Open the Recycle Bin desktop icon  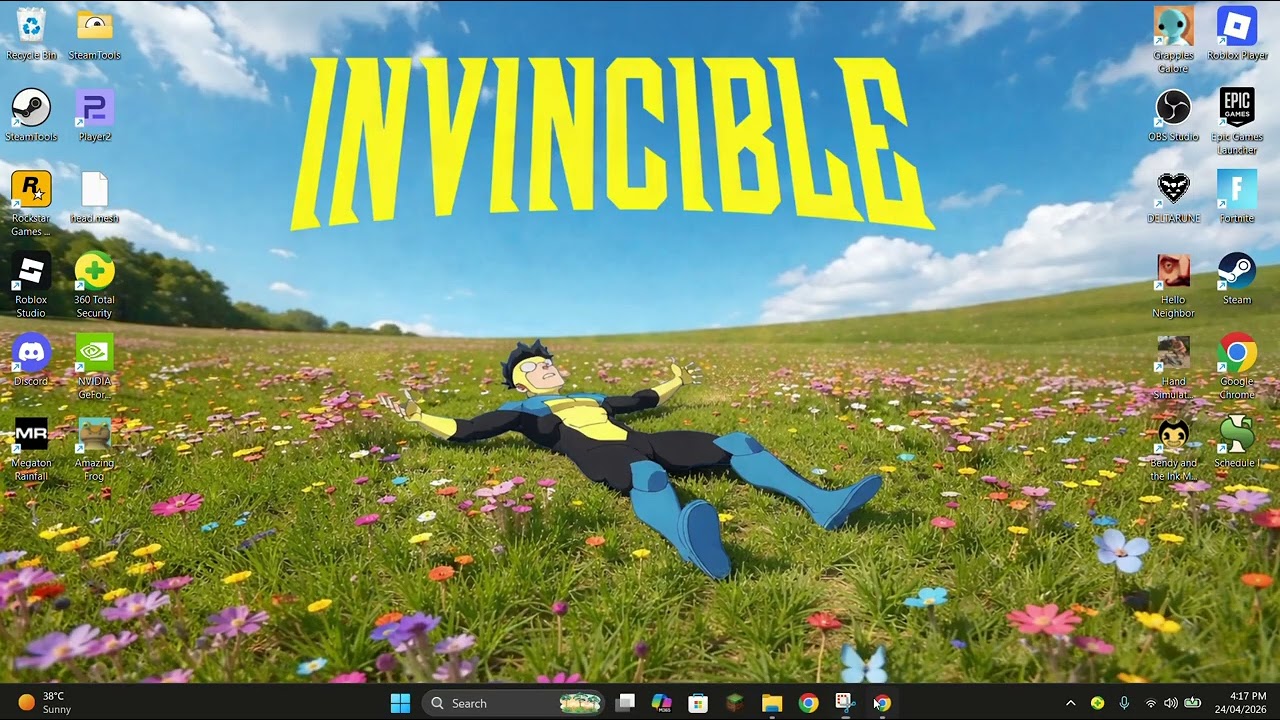tap(31, 34)
